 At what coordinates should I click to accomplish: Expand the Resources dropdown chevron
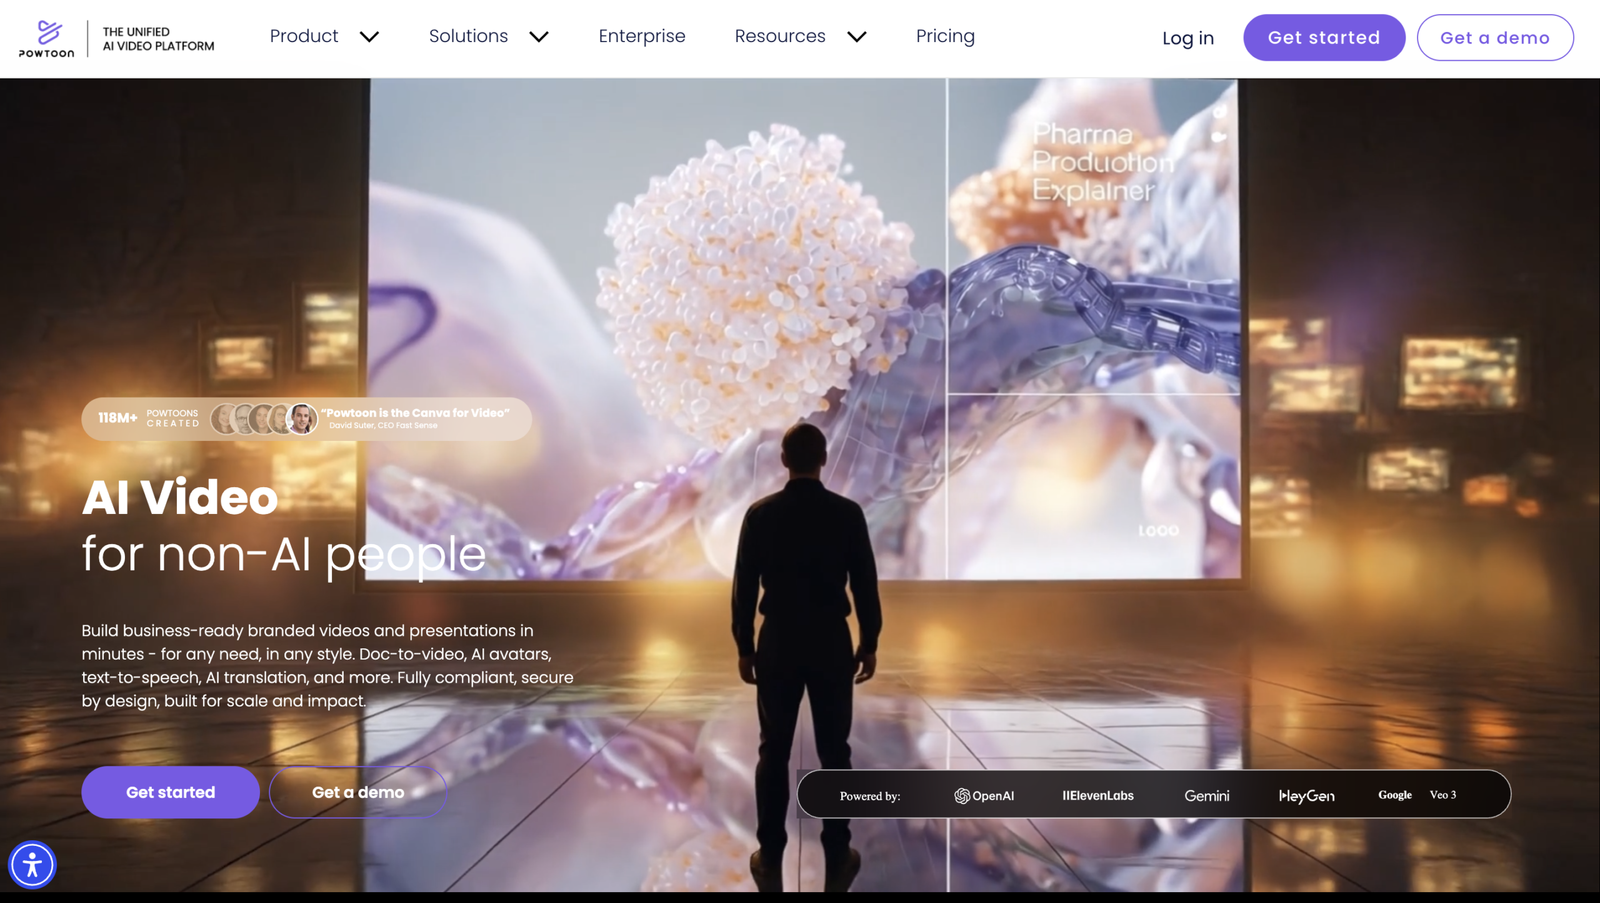[x=857, y=37]
